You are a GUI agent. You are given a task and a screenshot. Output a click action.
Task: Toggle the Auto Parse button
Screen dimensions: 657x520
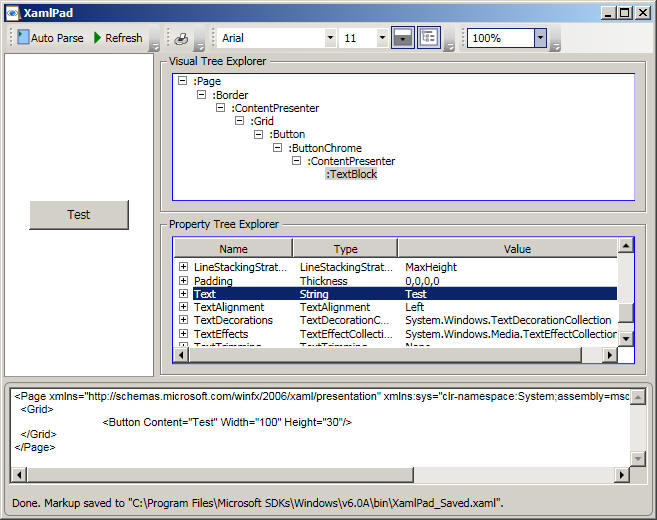[x=50, y=38]
